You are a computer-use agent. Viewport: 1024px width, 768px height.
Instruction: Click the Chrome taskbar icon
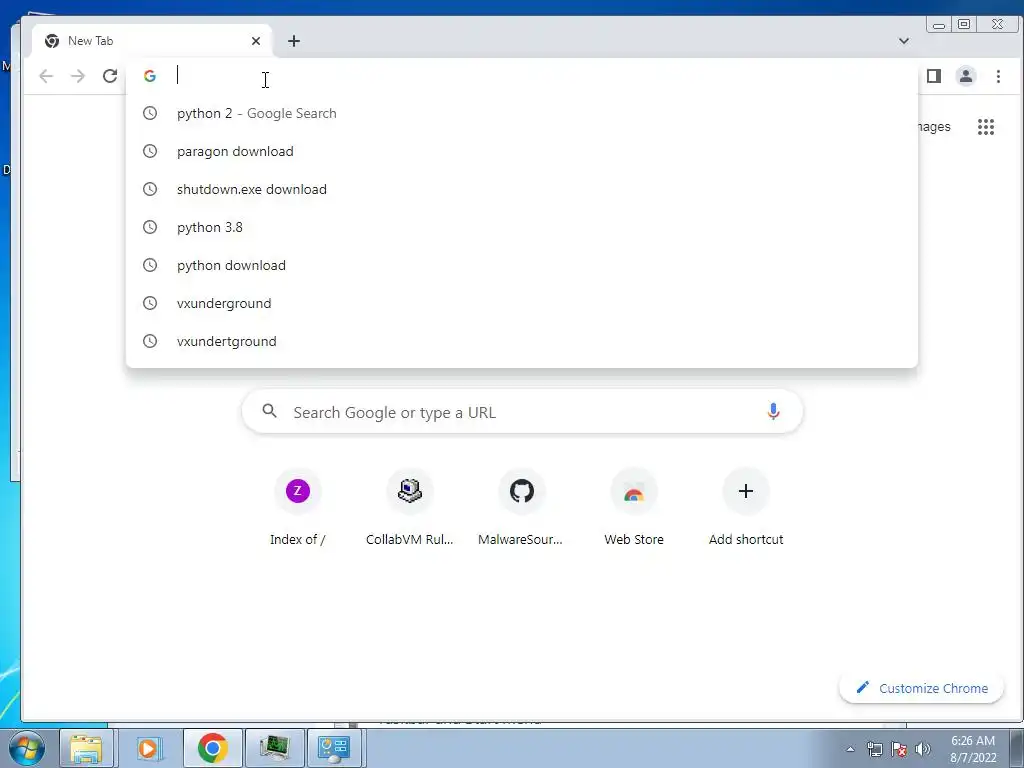click(x=212, y=748)
